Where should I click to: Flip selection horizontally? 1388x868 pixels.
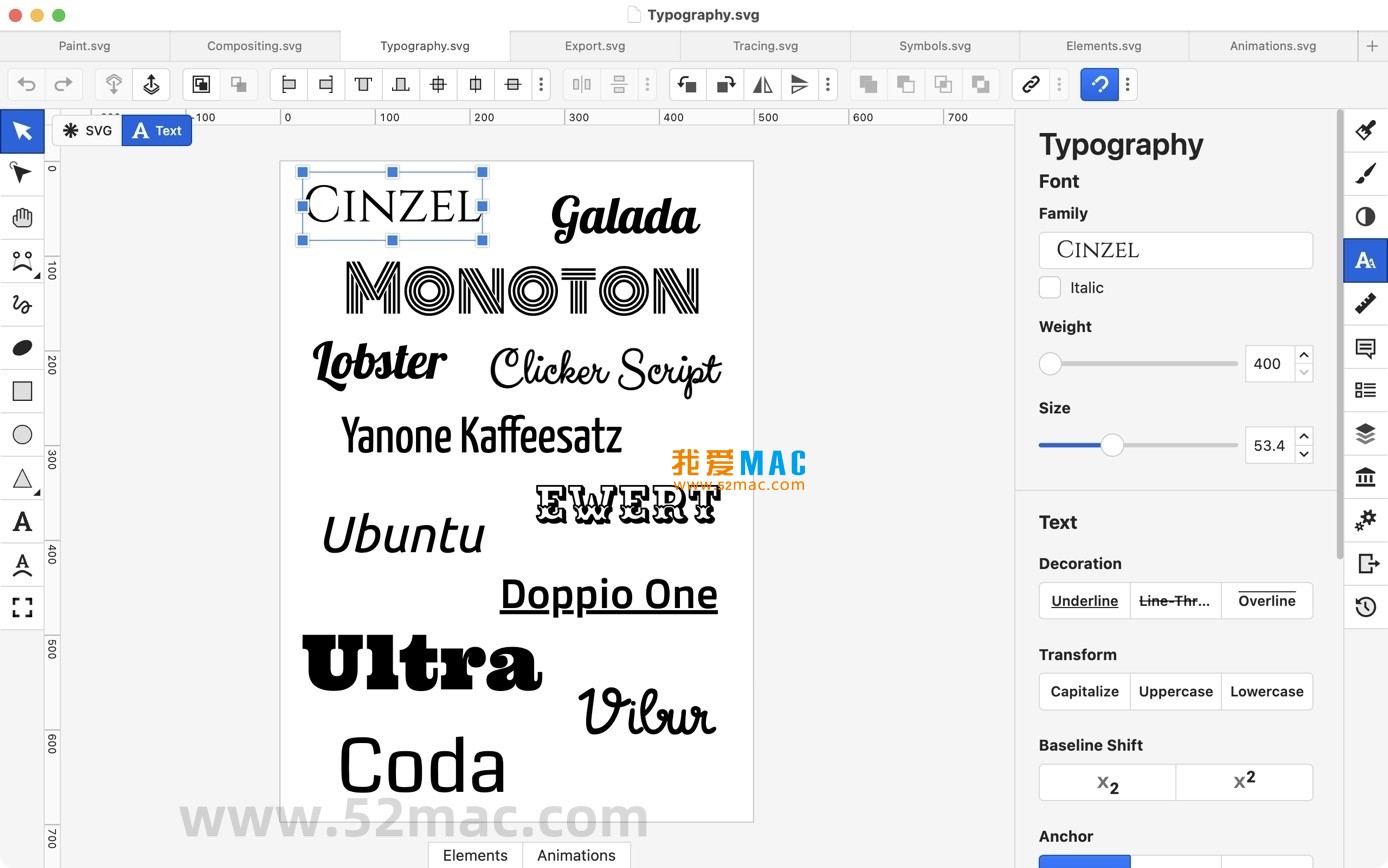coord(762,85)
